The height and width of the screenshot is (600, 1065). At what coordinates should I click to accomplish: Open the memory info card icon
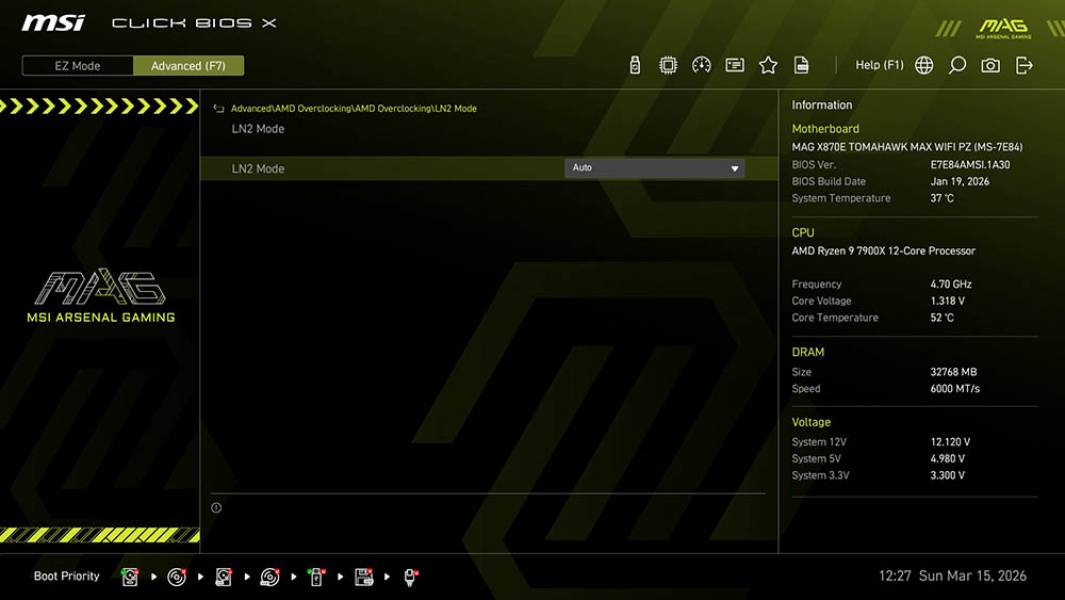tap(735, 64)
